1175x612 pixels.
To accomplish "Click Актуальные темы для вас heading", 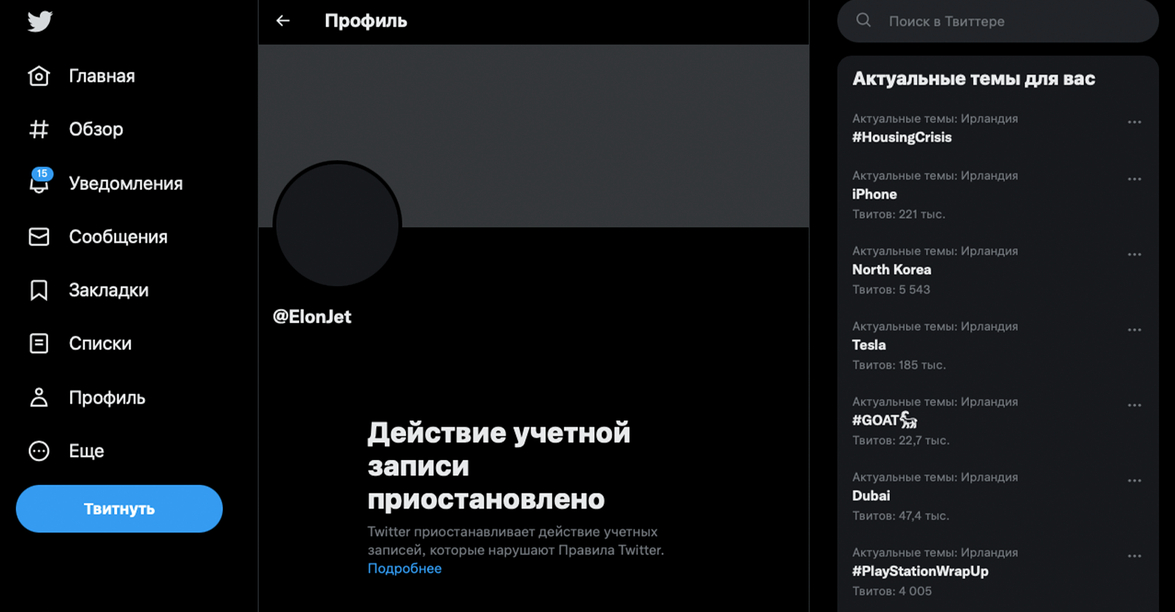I will (973, 79).
